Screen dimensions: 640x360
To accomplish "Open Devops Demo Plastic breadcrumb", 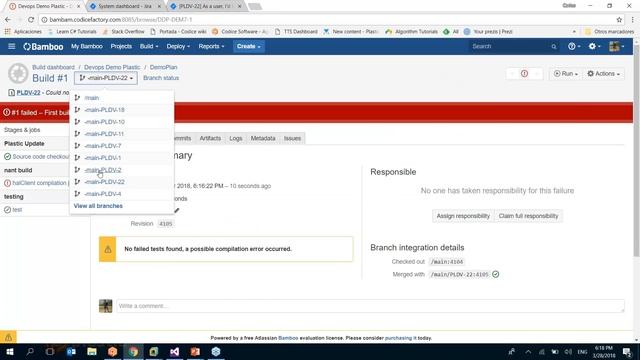I will 112,67.
